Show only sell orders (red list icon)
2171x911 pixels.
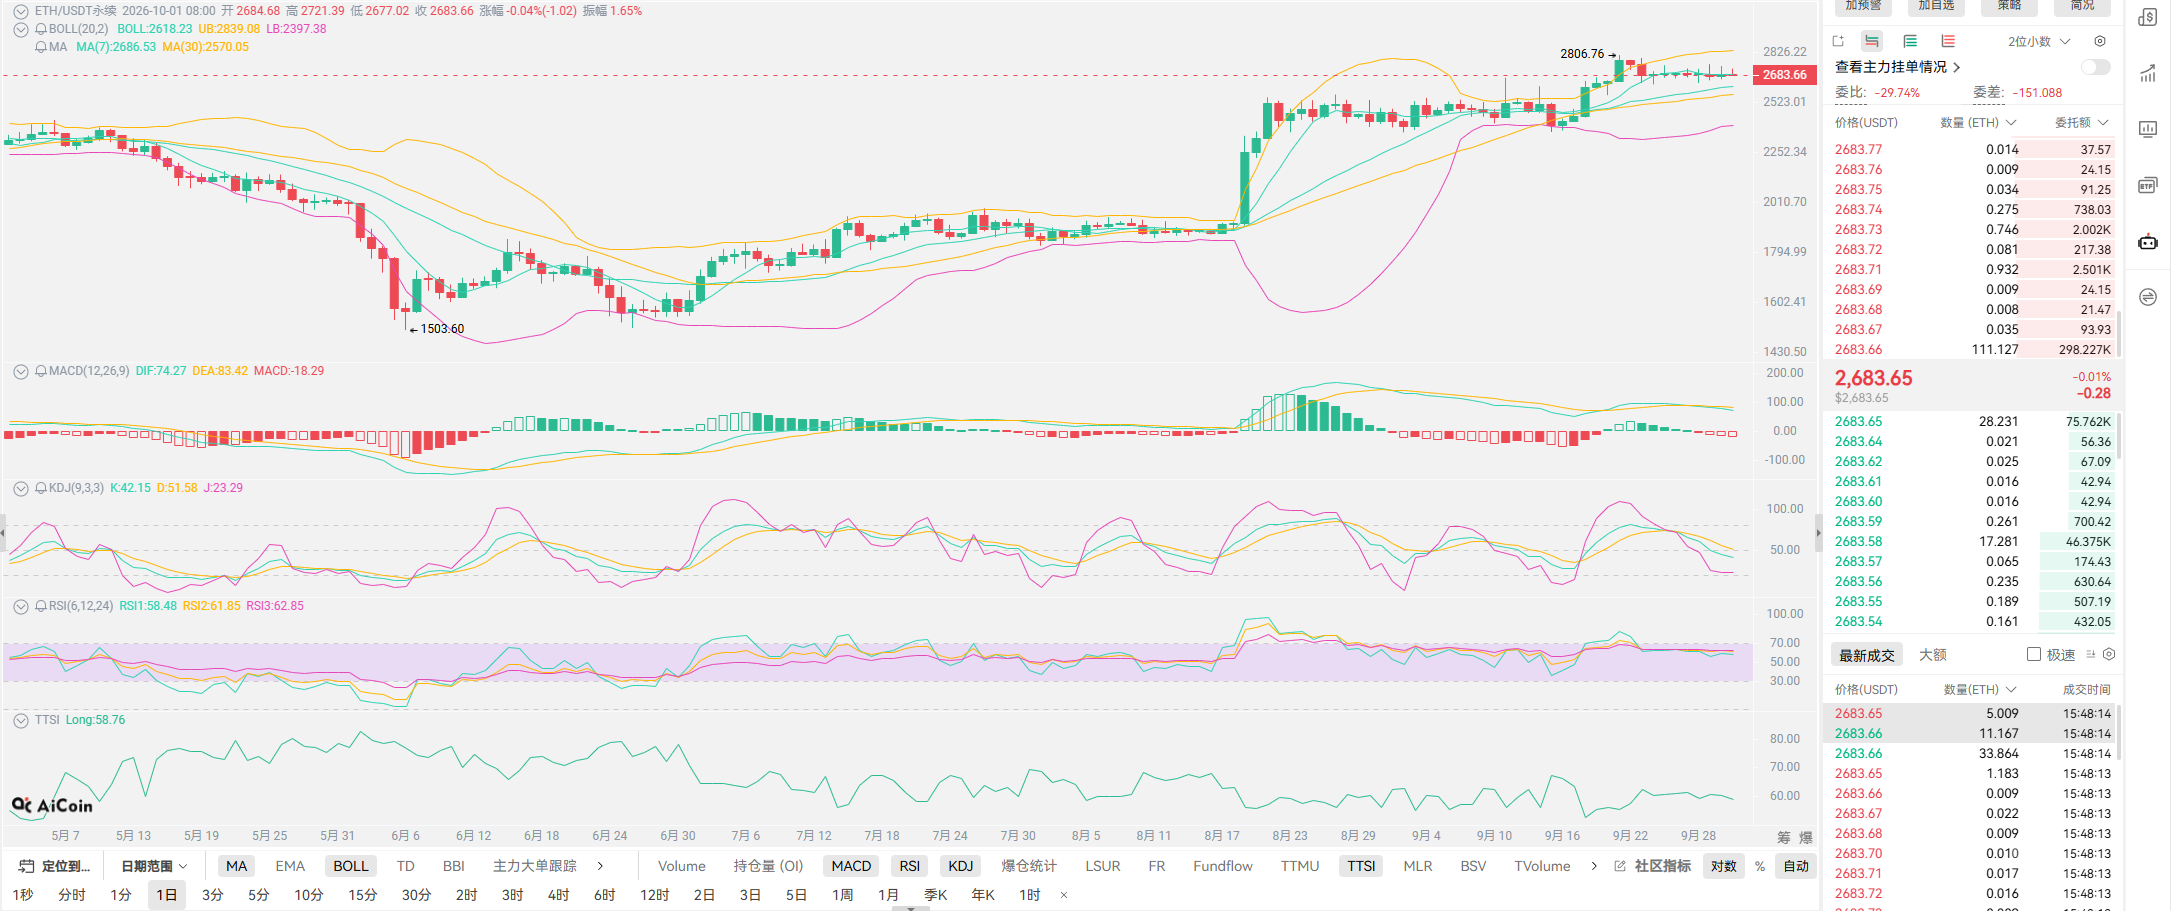[1948, 41]
